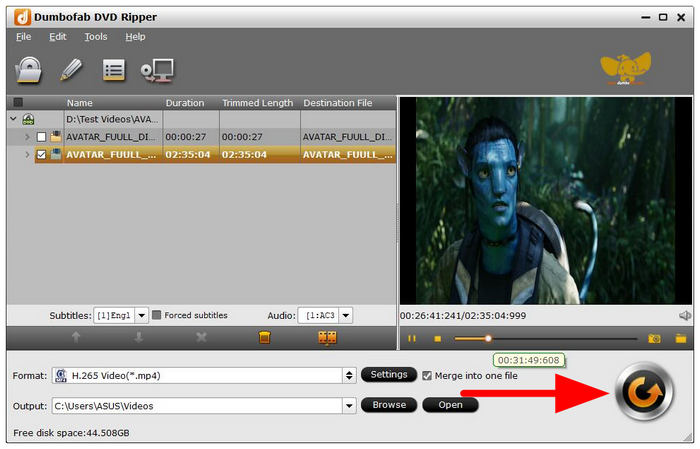The width and height of the screenshot is (700, 449).
Task: Check the 00:00:27 title checkbox
Action: (41, 137)
